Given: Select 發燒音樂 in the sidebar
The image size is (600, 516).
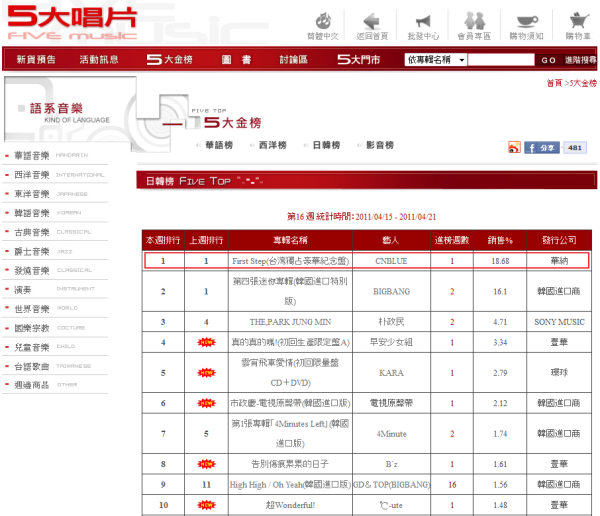Looking at the screenshot, I should click(x=32, y=271).
